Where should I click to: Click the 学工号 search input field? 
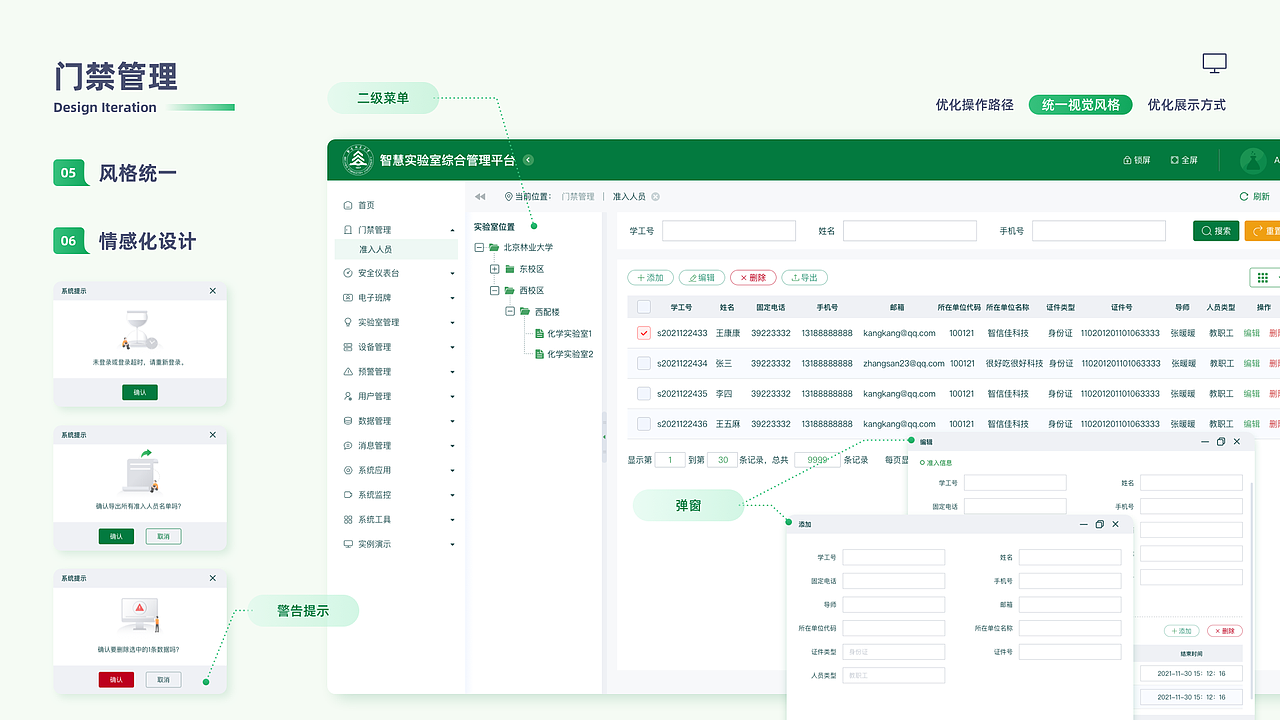729,231
